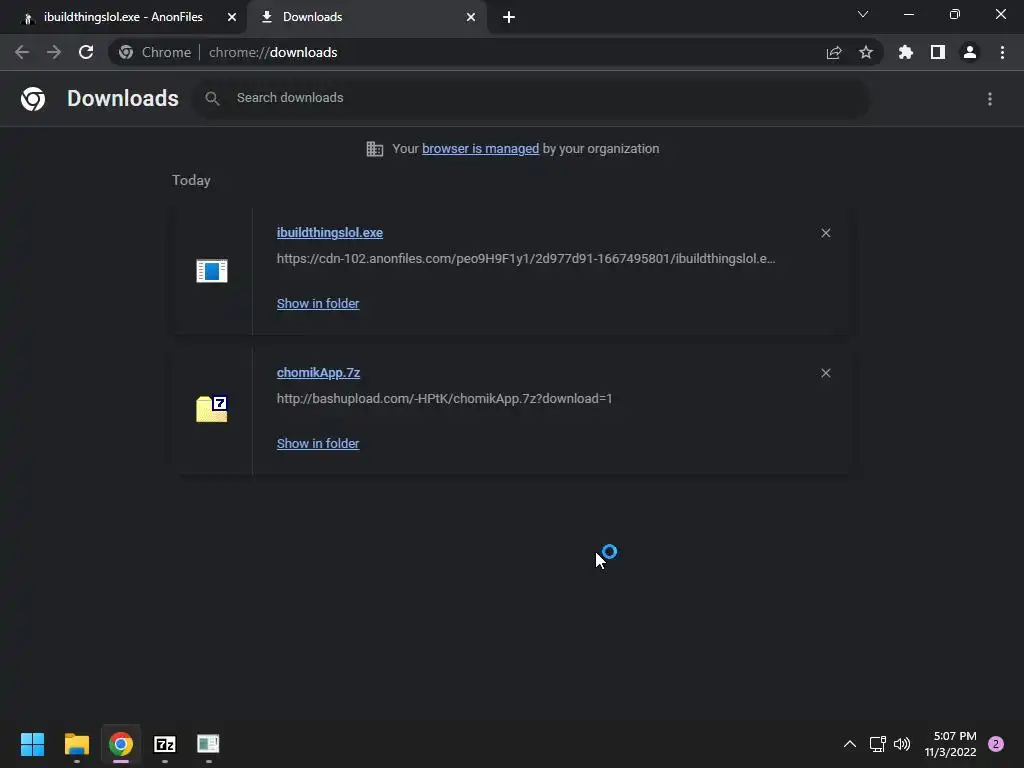Click the network tray icon
1024x768 pixels.
[878, 744]
